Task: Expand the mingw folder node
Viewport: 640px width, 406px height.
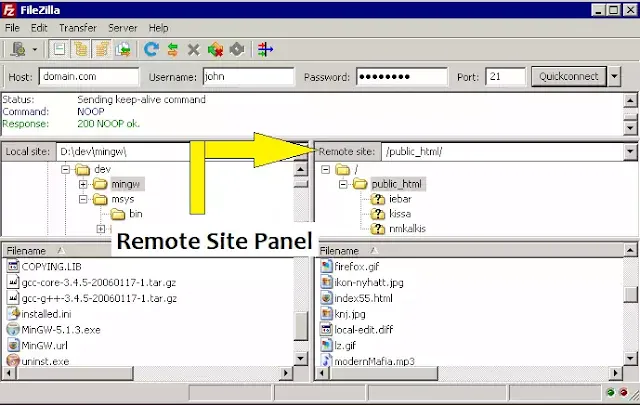Action: pos(83,184)
